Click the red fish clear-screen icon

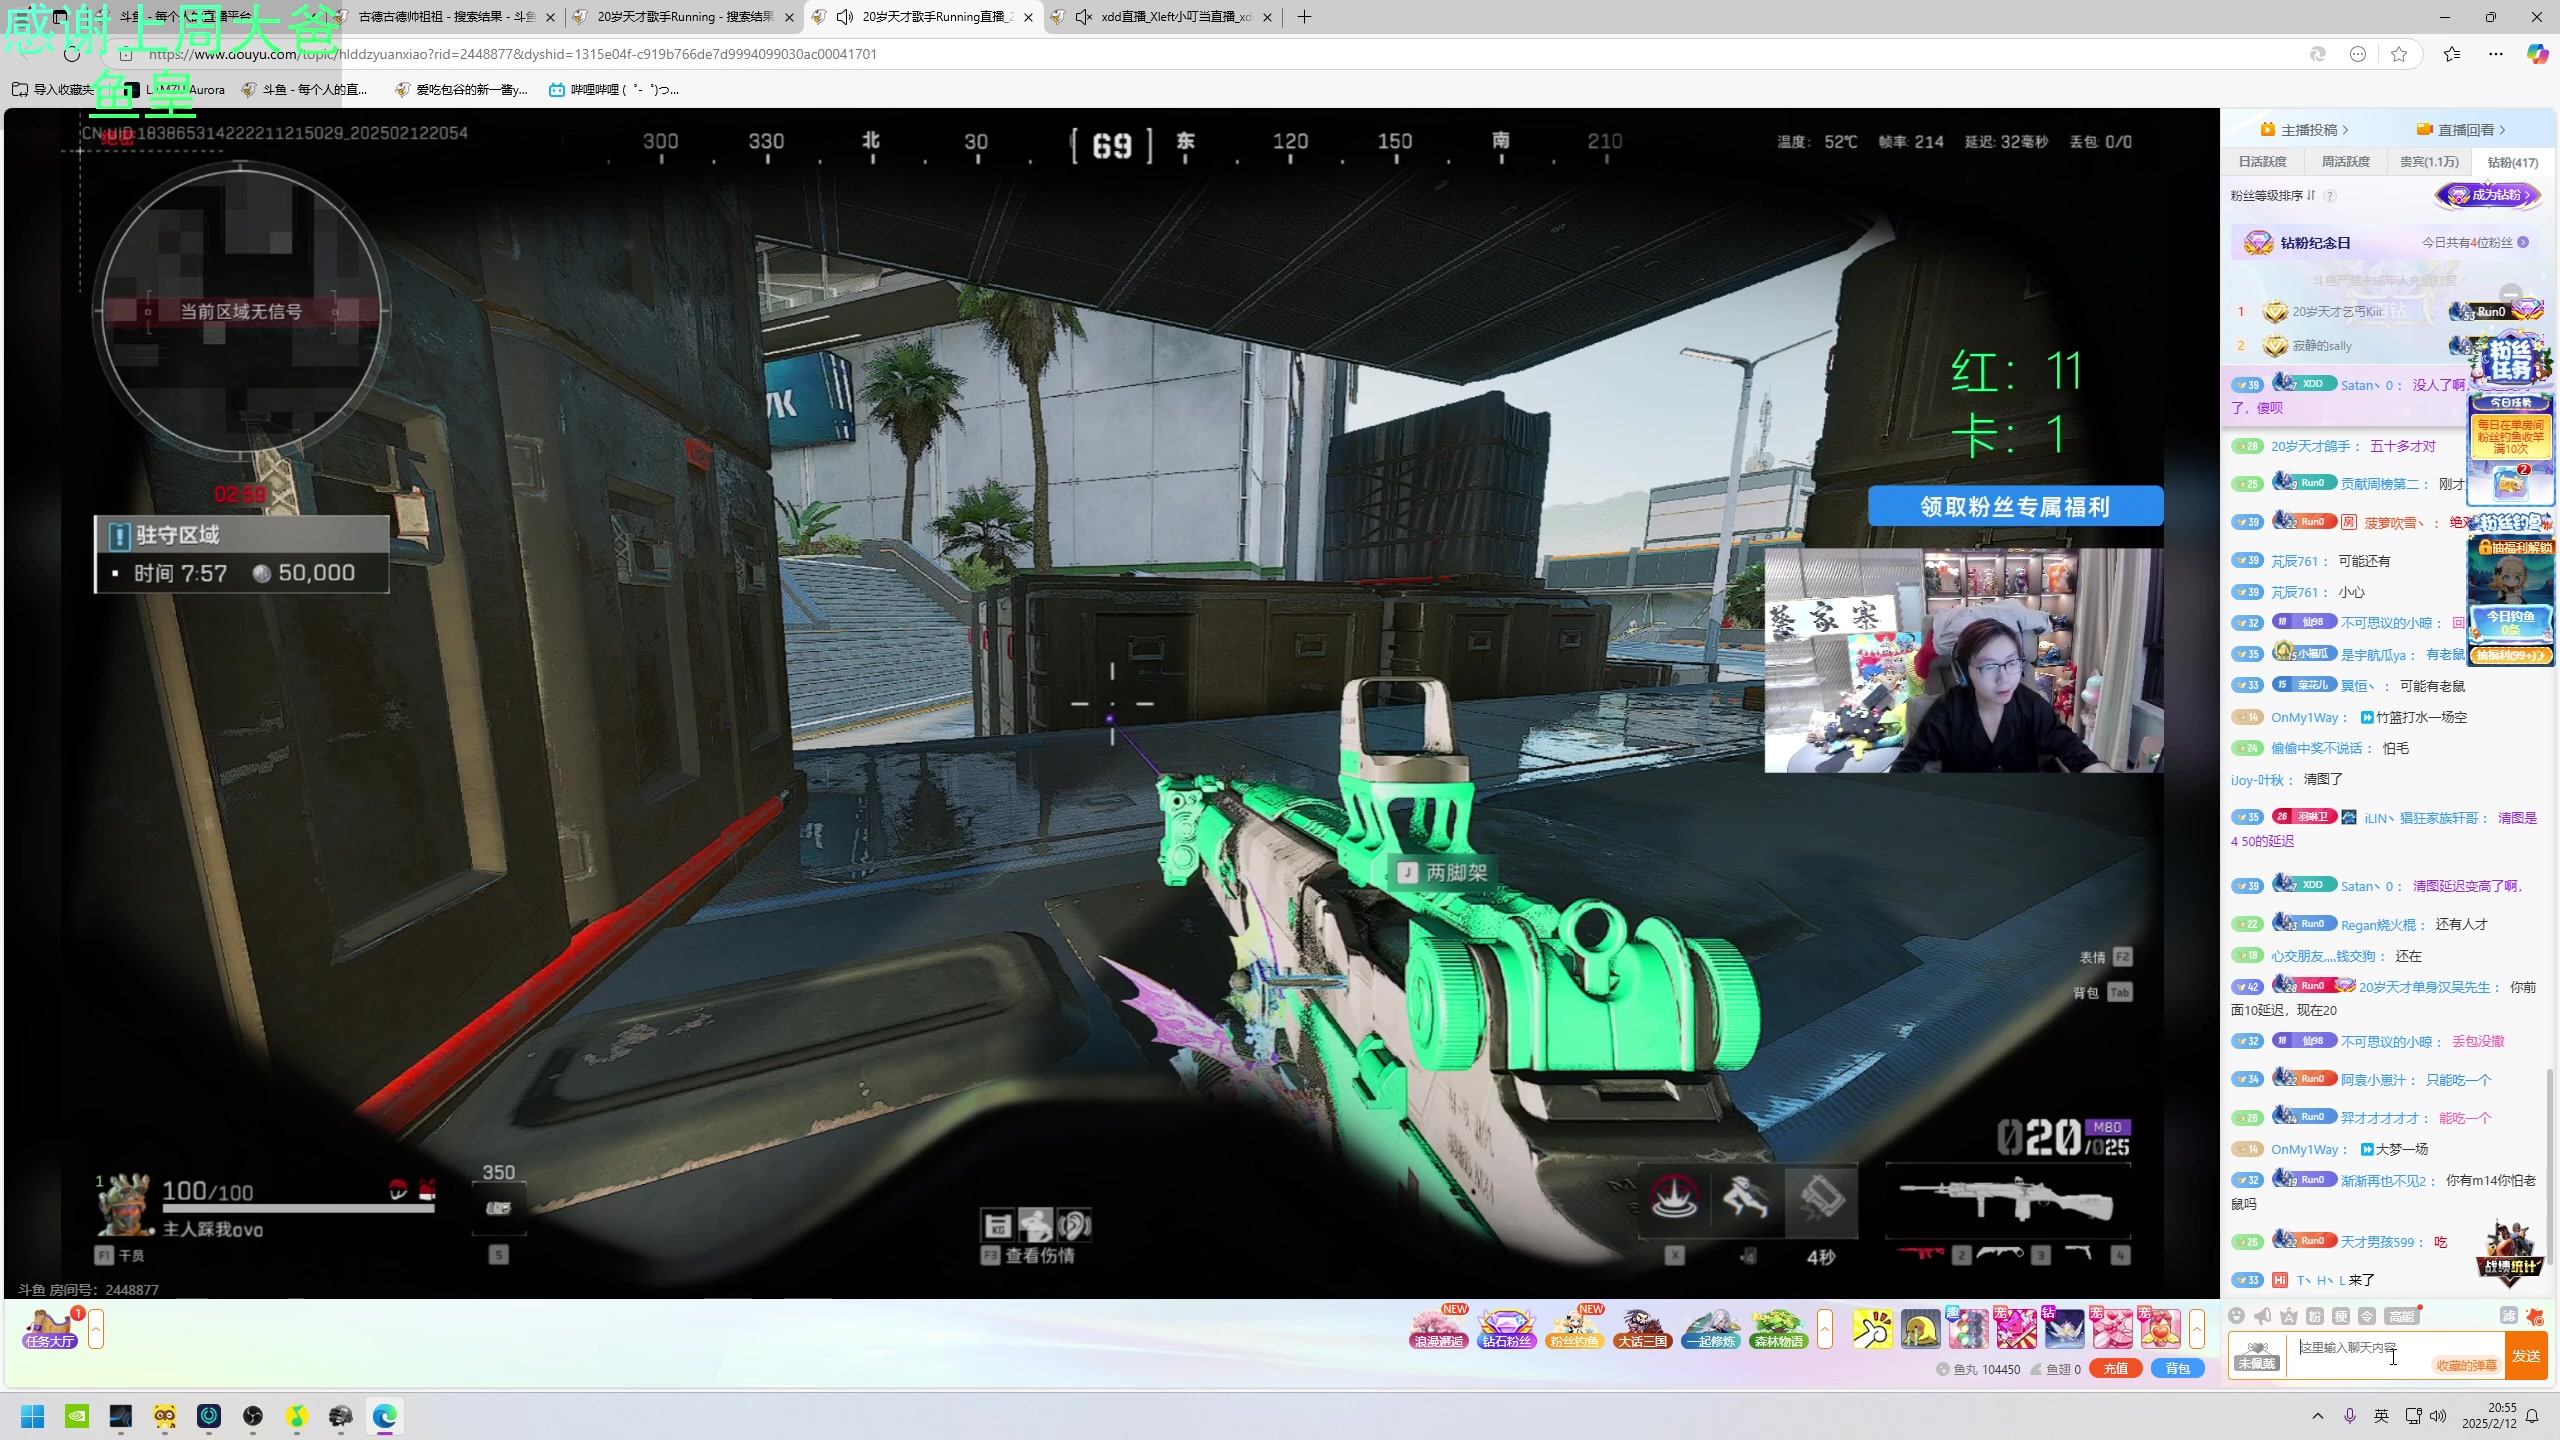coord(2534,1316)
